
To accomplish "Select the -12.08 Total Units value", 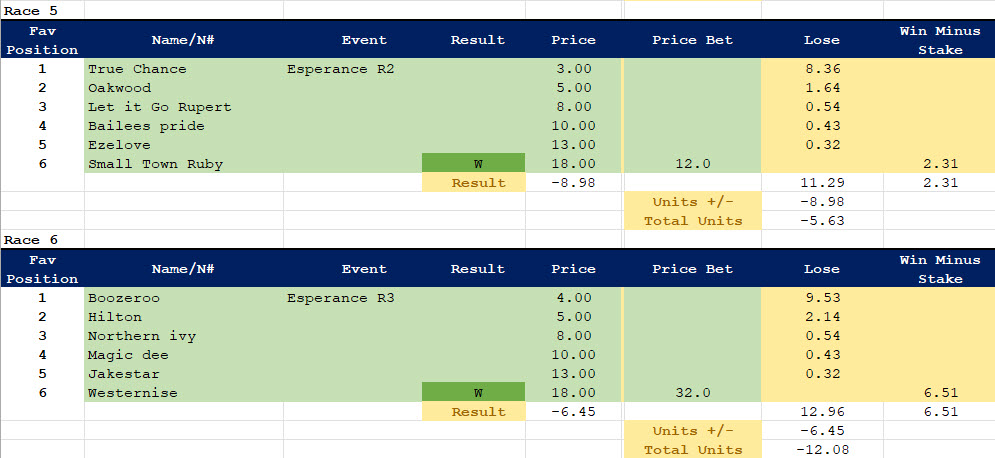I will tap(821, 450).
